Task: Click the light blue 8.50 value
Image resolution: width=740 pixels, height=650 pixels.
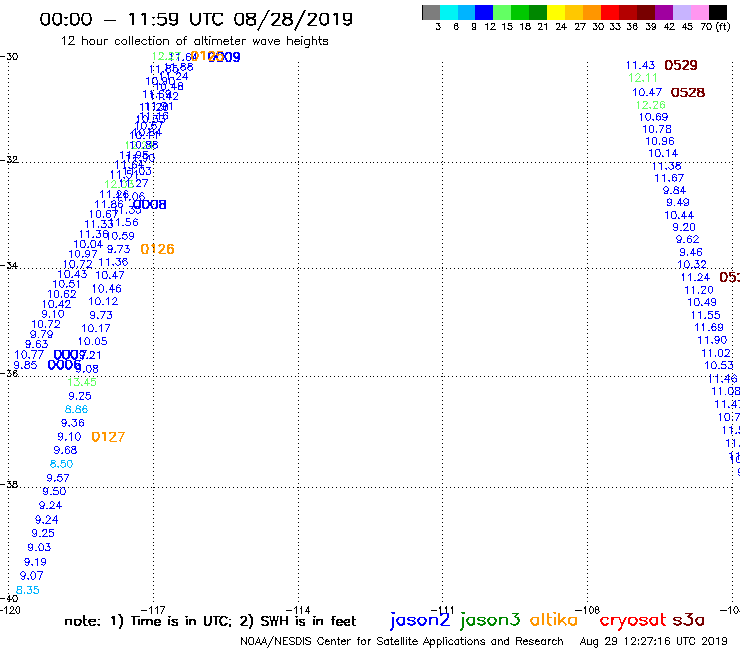Action: point(61,464)
